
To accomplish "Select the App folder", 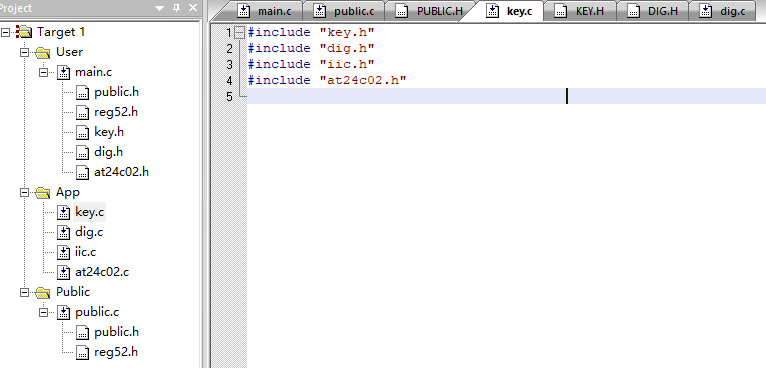I will point(68,193).
